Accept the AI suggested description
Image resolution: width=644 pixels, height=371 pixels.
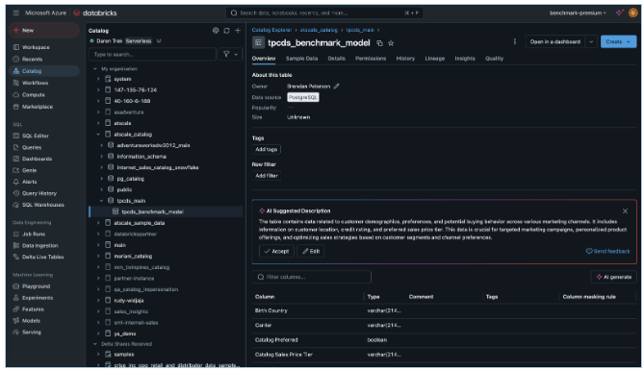(x=276, y=251)
